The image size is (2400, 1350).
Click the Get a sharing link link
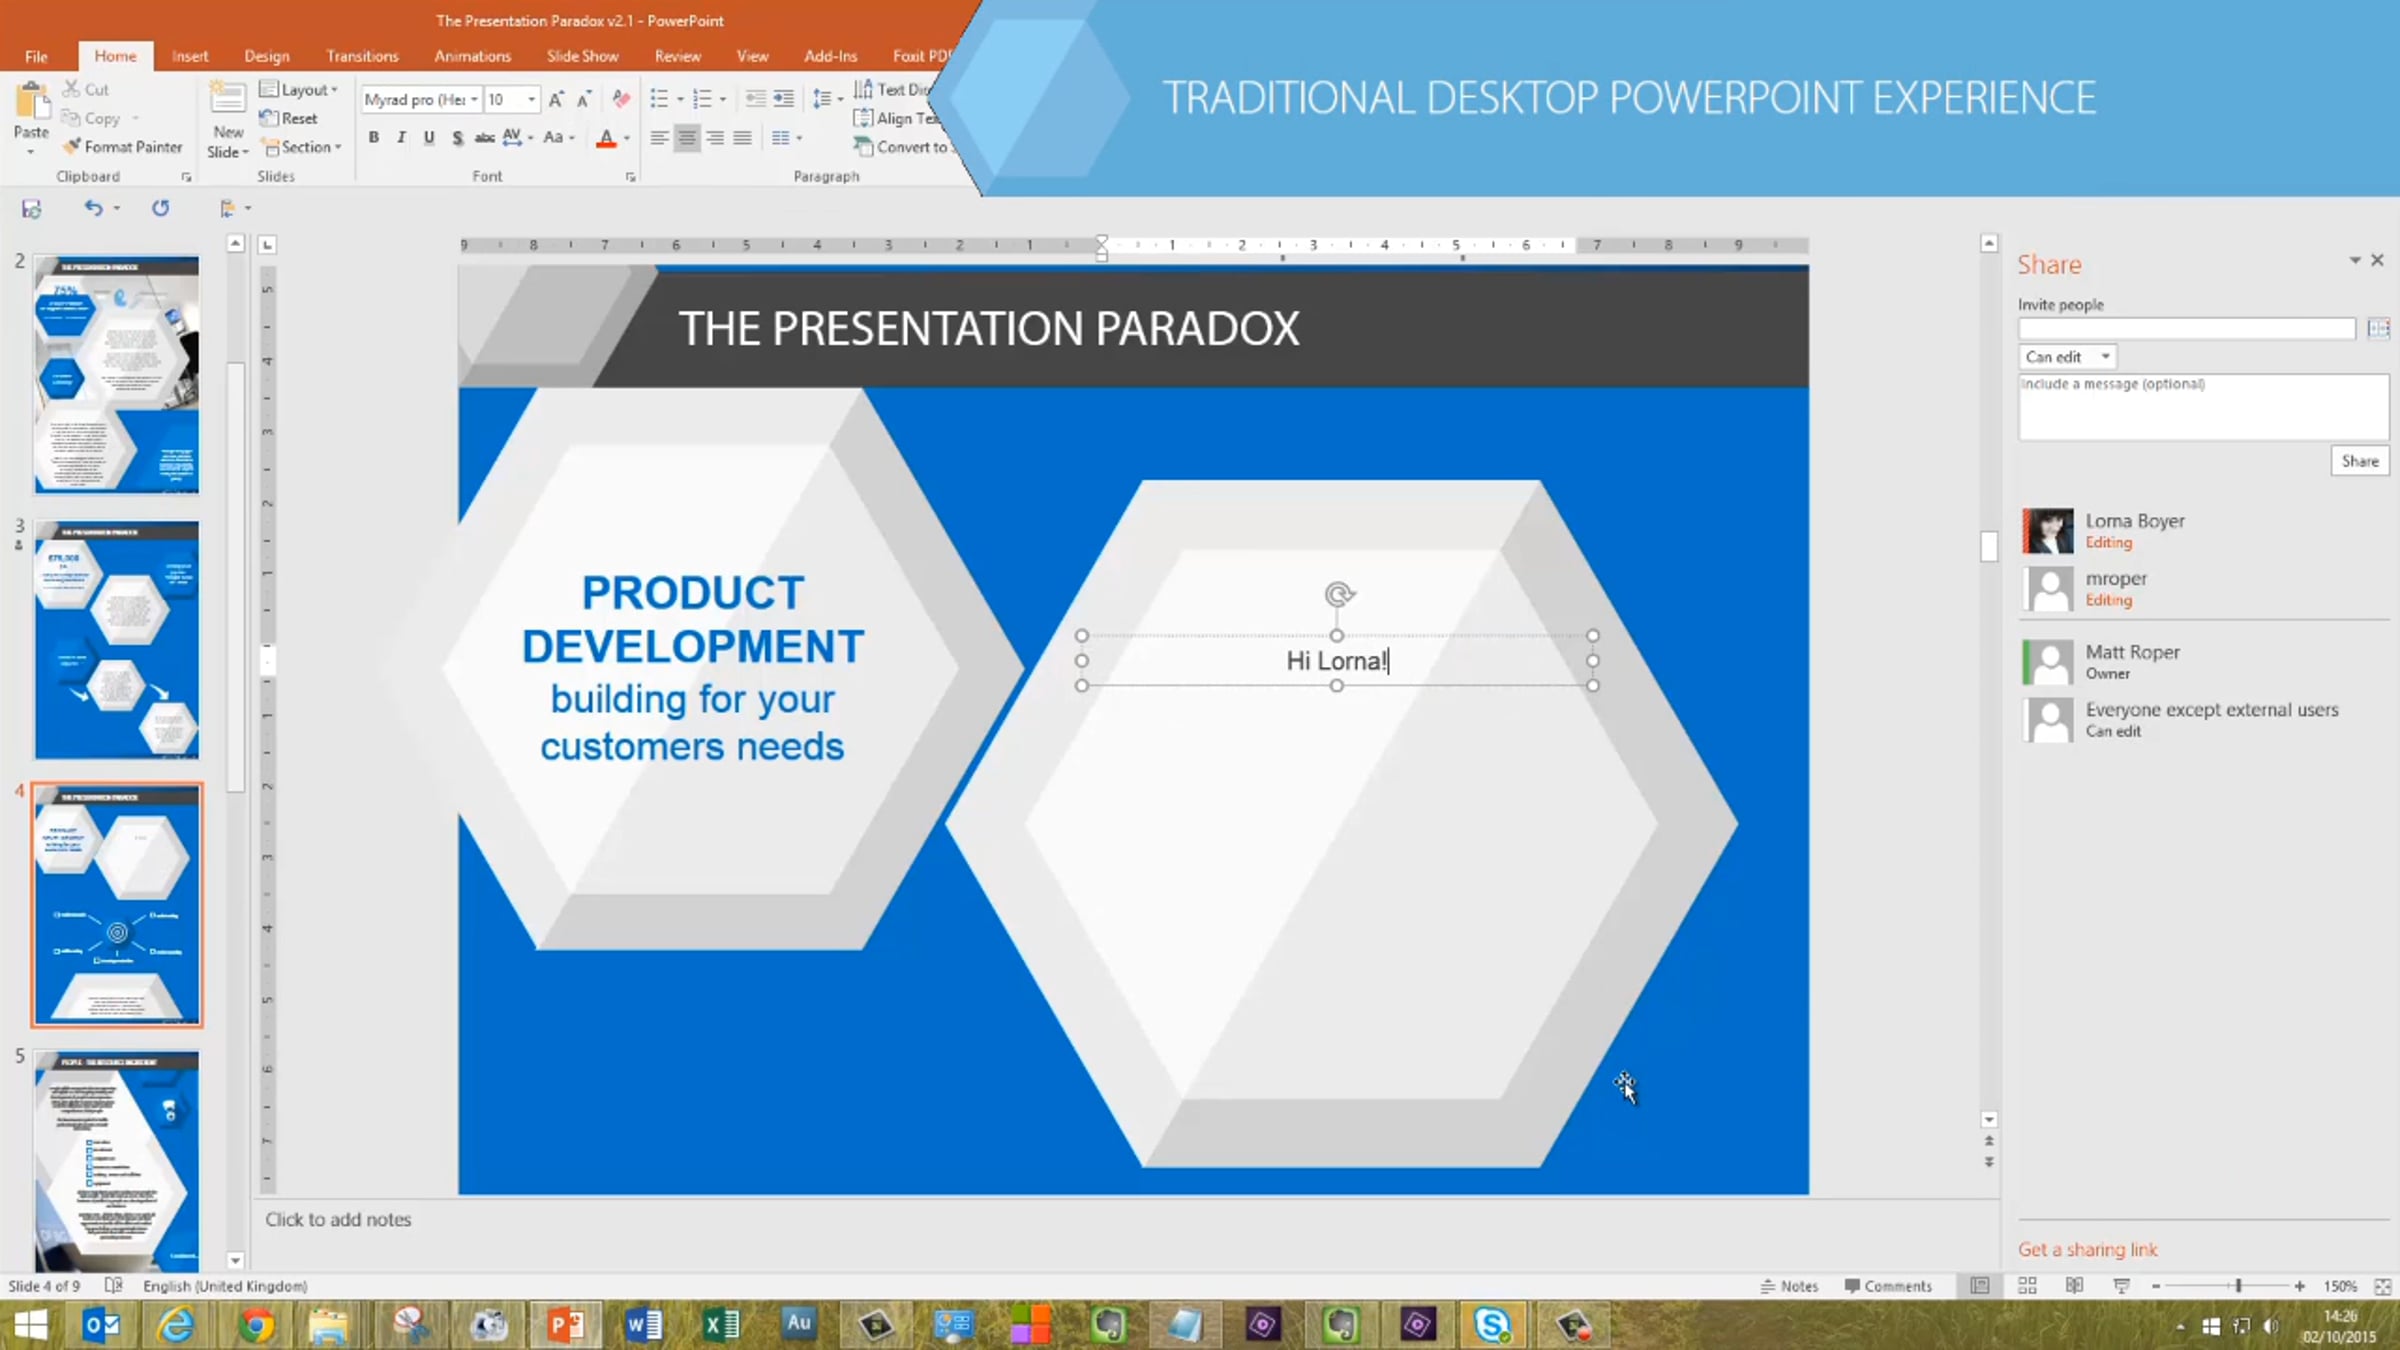[x=2087, y=1249]
